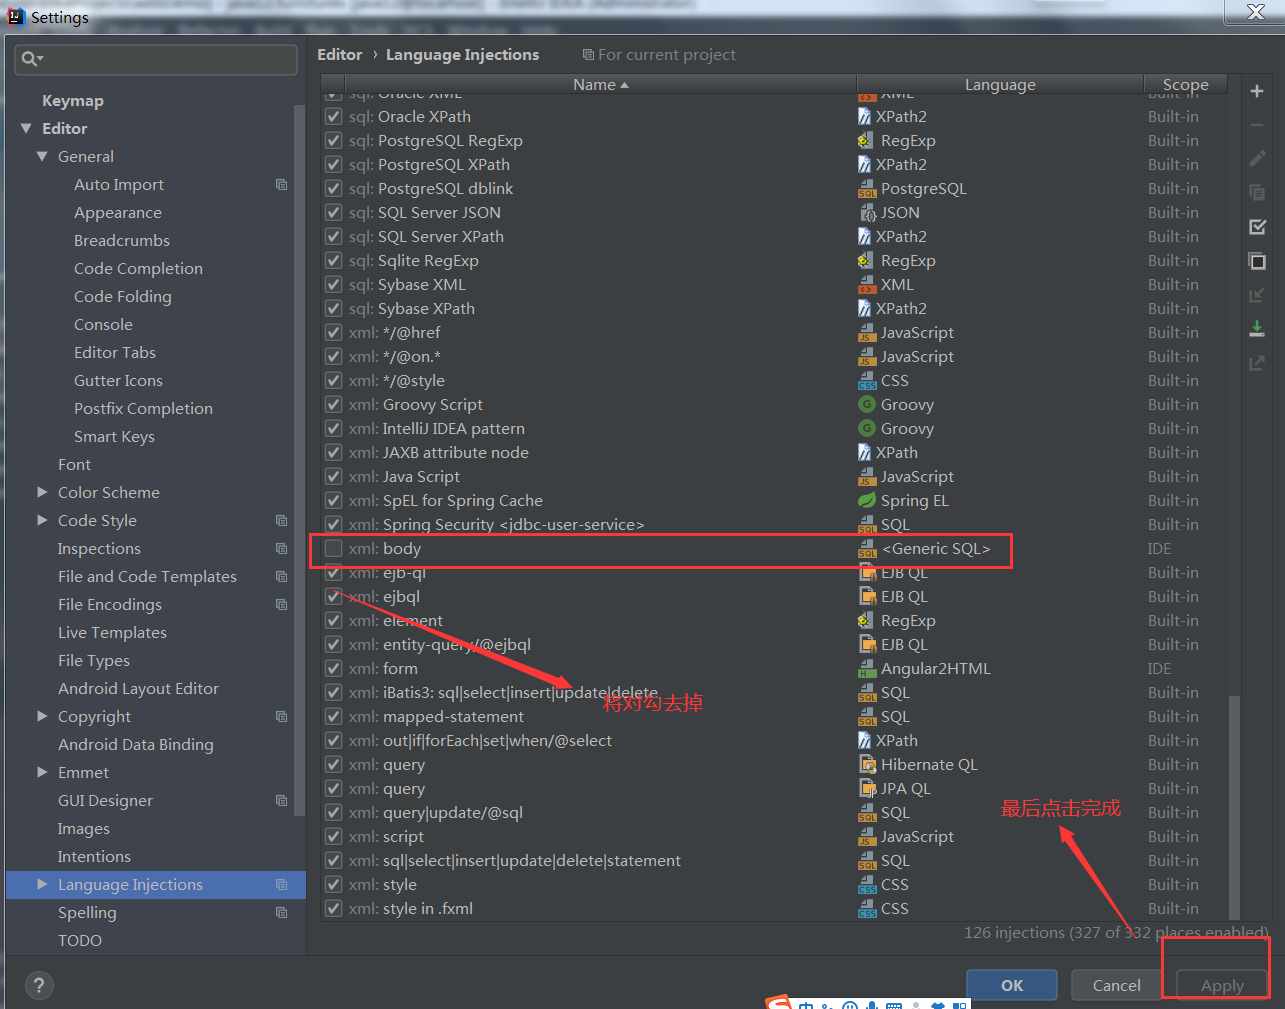Click the search magnifier icon

(x=31, y=59)
